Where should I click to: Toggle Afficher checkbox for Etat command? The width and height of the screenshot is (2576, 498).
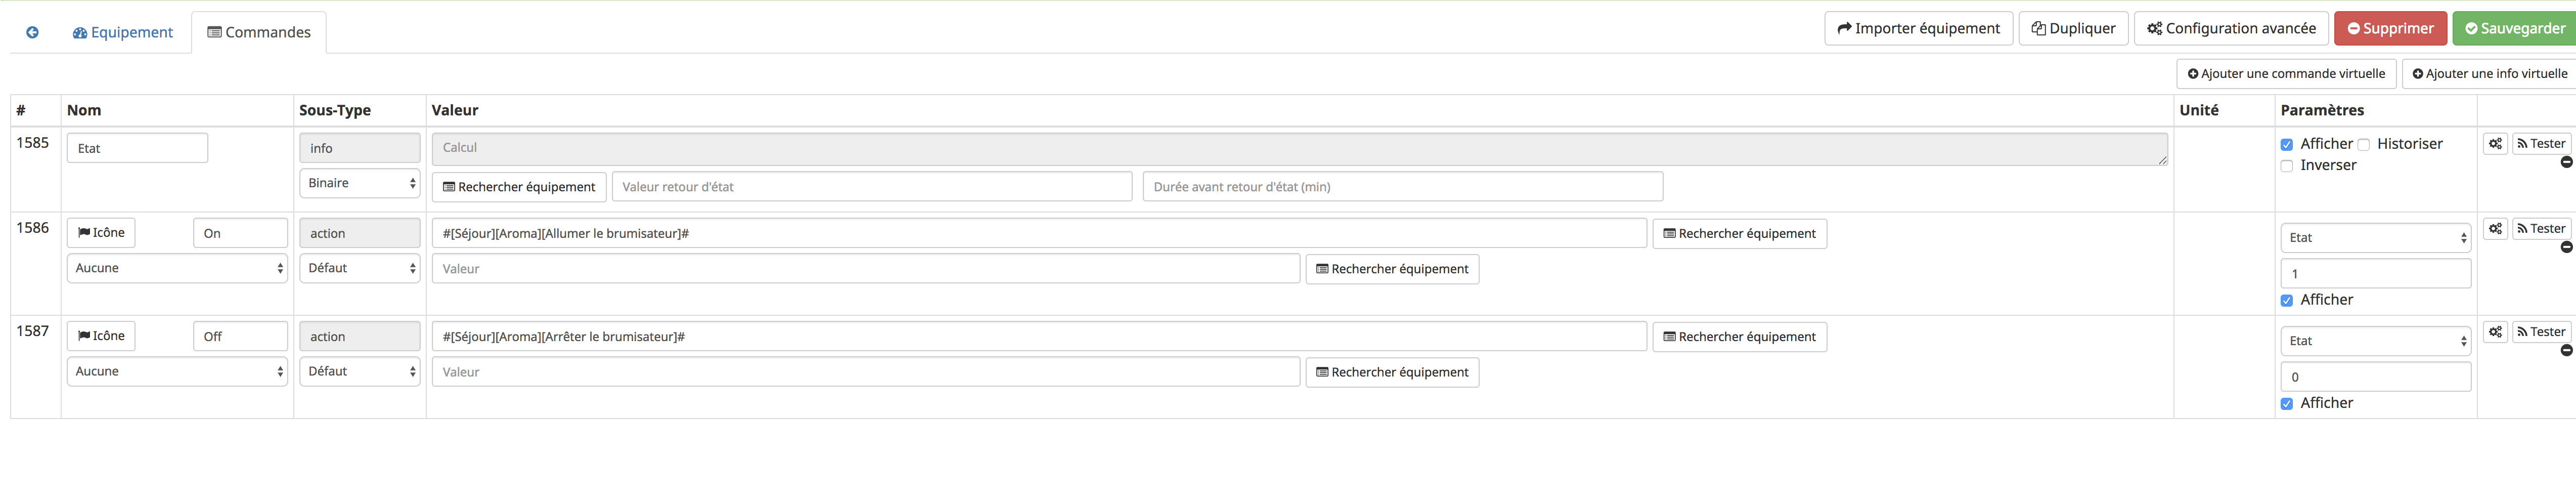(2286, 145)
